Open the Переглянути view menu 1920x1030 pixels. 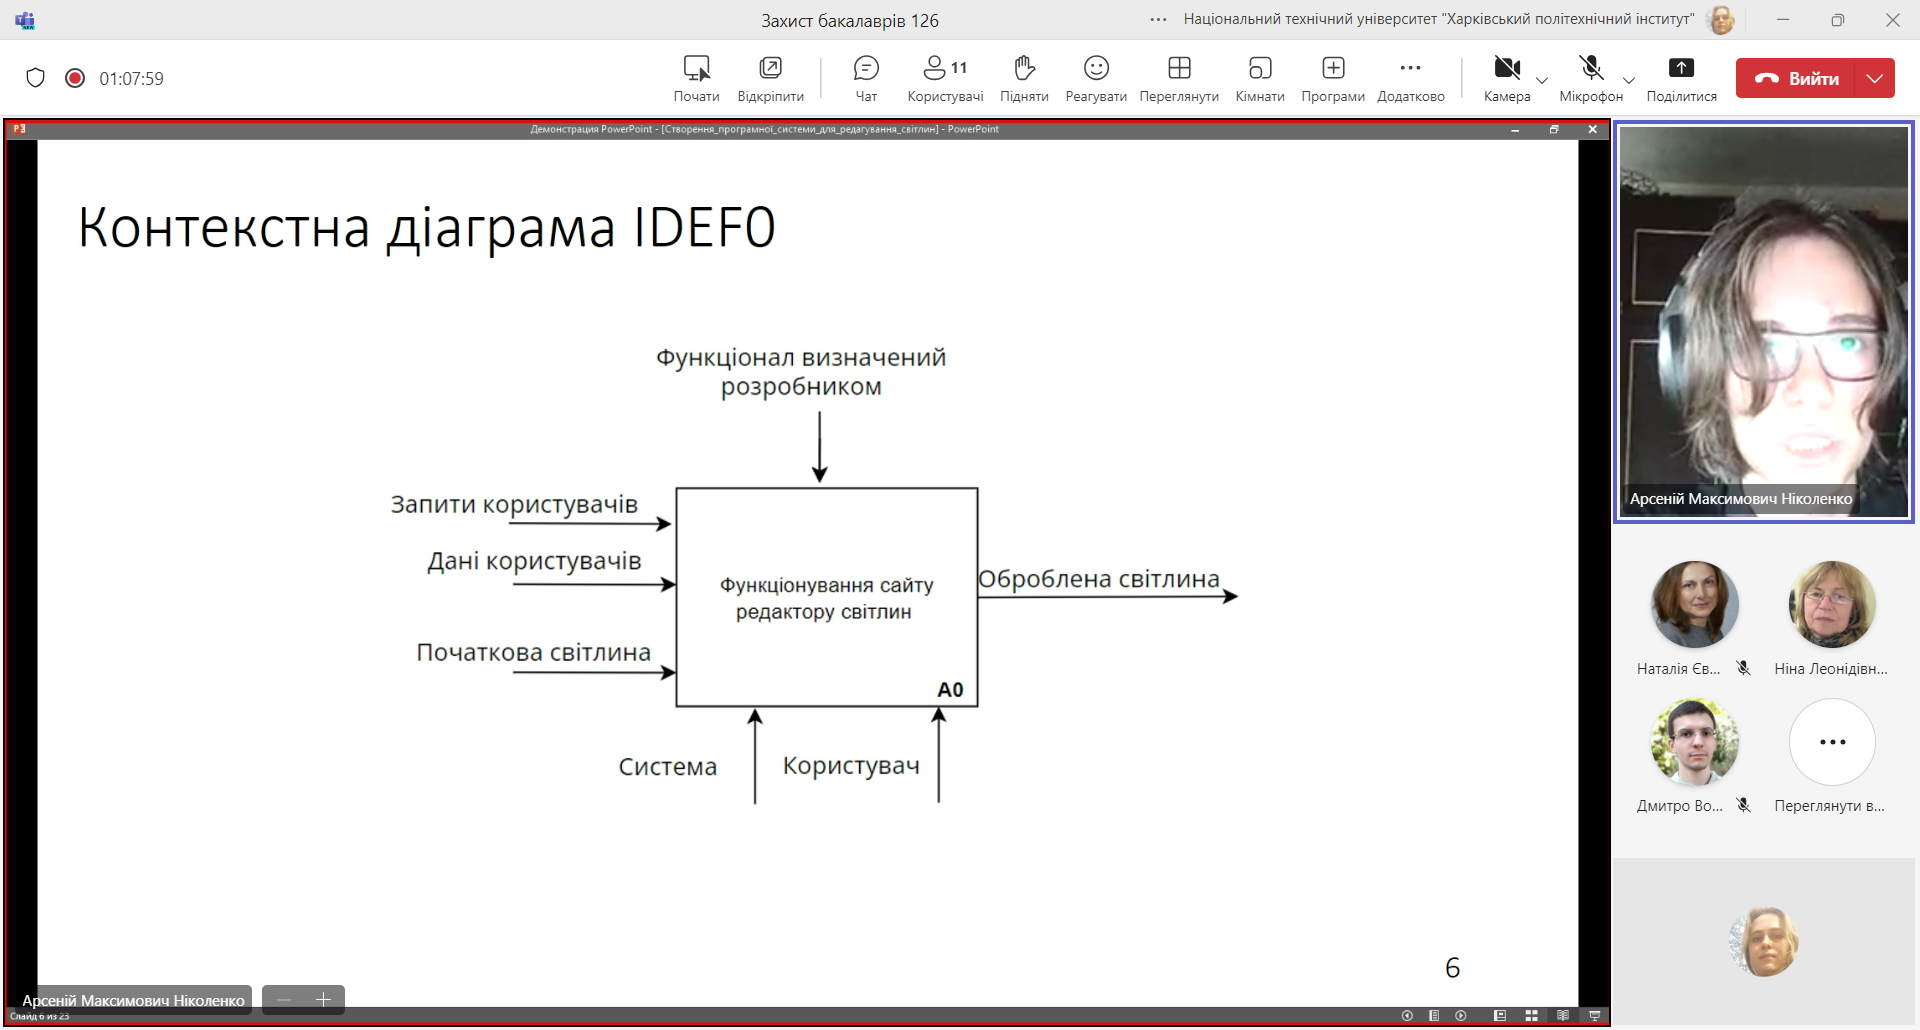pos(1179,78)
